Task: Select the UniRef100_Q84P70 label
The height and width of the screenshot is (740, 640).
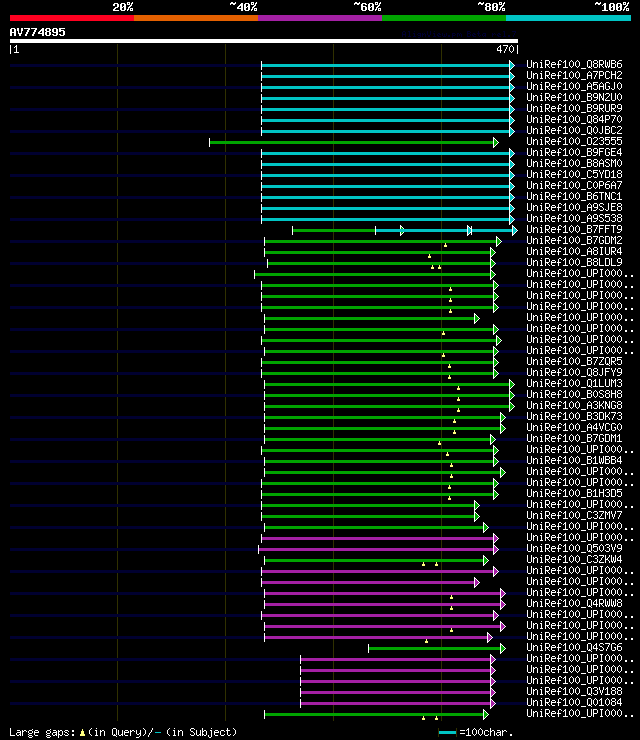Action: coord(574,119)
